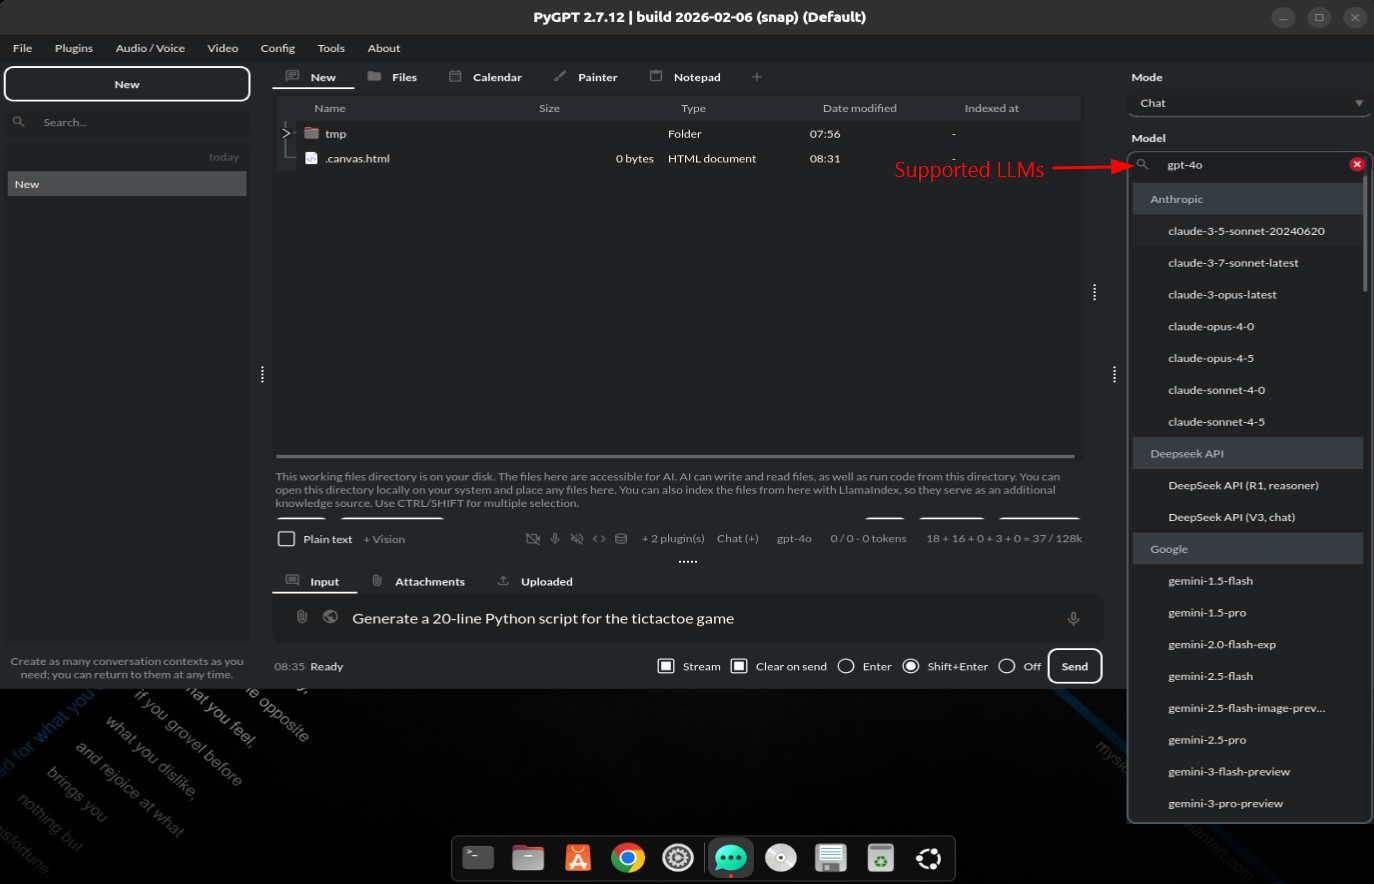Open the About menu

[384, 48]
